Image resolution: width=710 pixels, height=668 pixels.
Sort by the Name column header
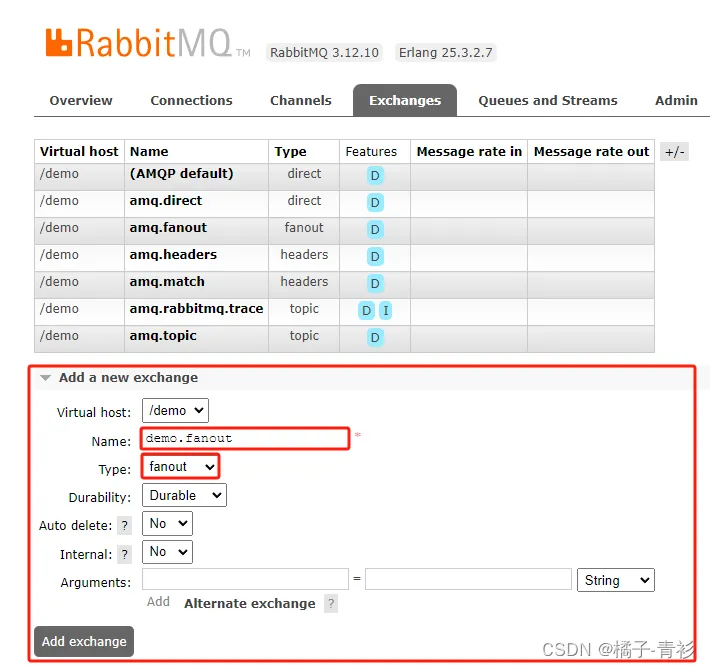(149, 152)
